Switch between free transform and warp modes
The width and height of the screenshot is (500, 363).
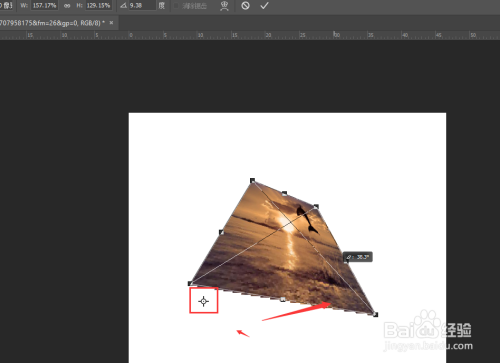[225, 6]
